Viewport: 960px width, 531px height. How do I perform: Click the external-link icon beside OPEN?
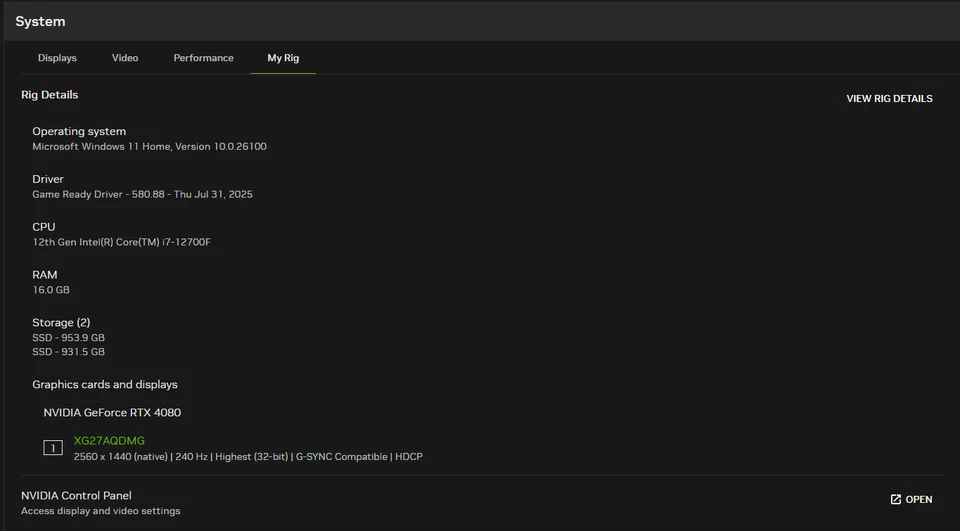pyautogui.click(x=896, y=500)
